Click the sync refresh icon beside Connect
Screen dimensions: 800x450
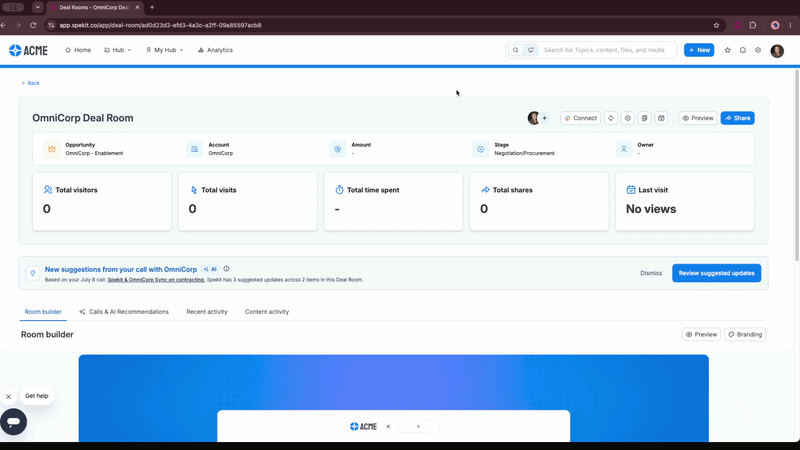[611, 118]
